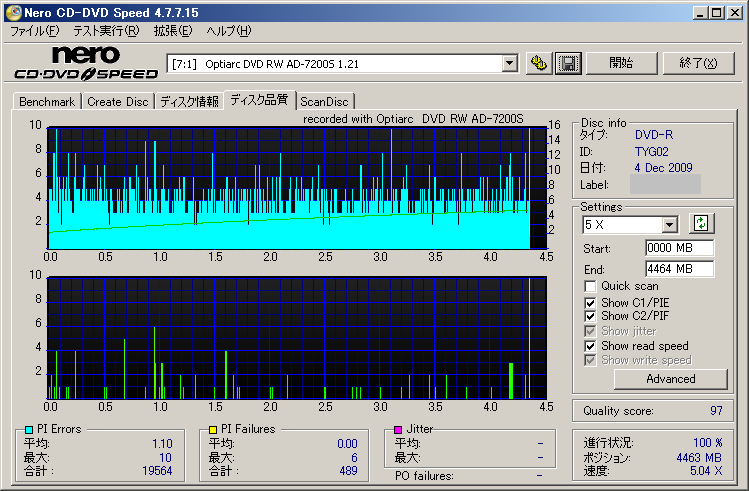Click the 開始 start button
Image resolution: width=749 pixels, height=491 pixels.
pyautogui.click(x=621, y=63)
